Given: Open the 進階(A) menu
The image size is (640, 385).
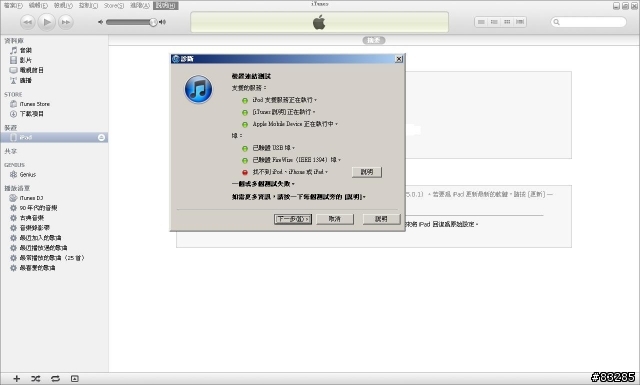Looking at the screenshot, I should coord(140,5).
